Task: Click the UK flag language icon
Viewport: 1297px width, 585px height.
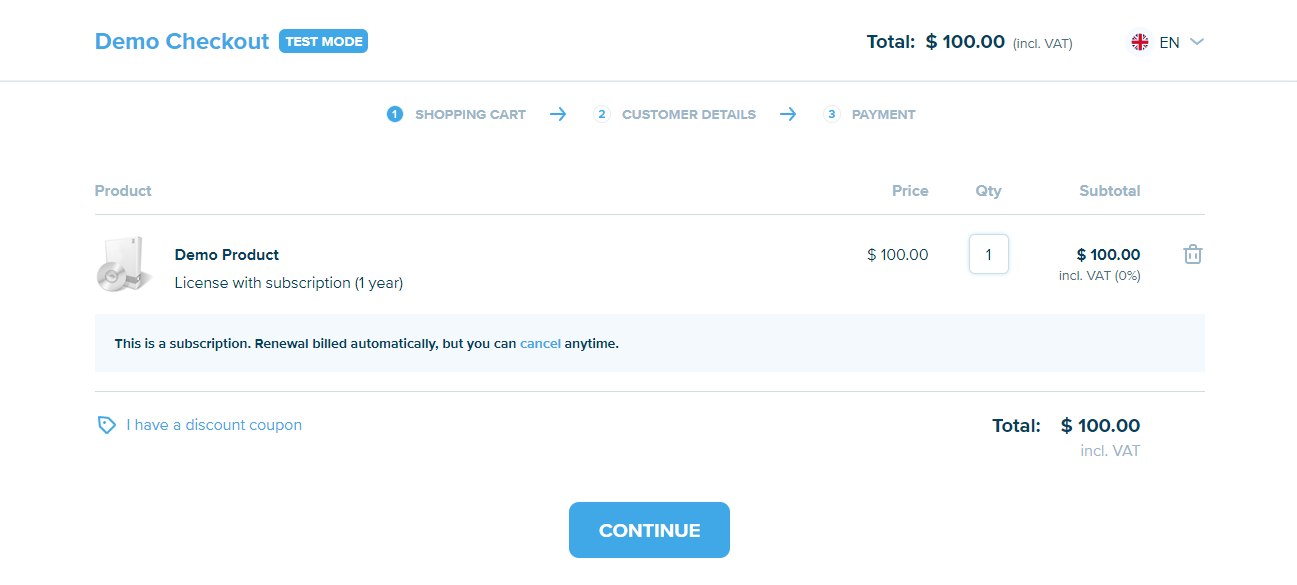Action: (x=1140, y=42)
